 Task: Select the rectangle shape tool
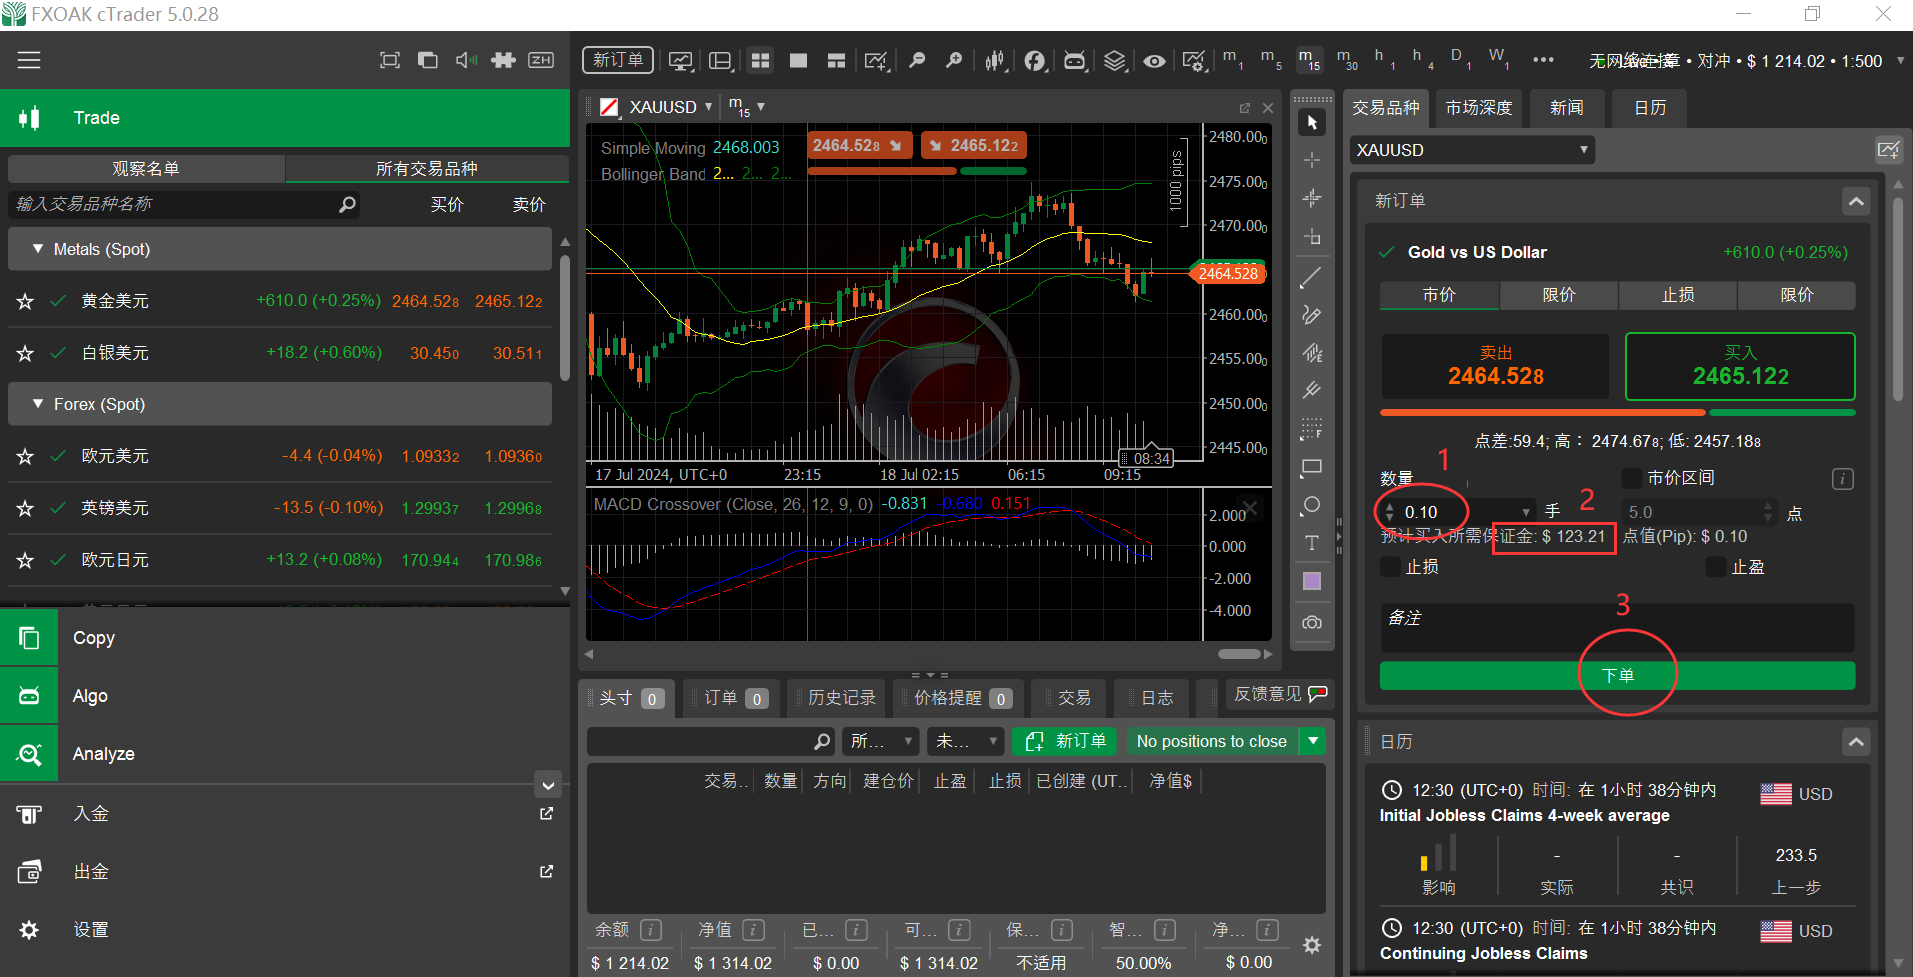pos(1312,467)
